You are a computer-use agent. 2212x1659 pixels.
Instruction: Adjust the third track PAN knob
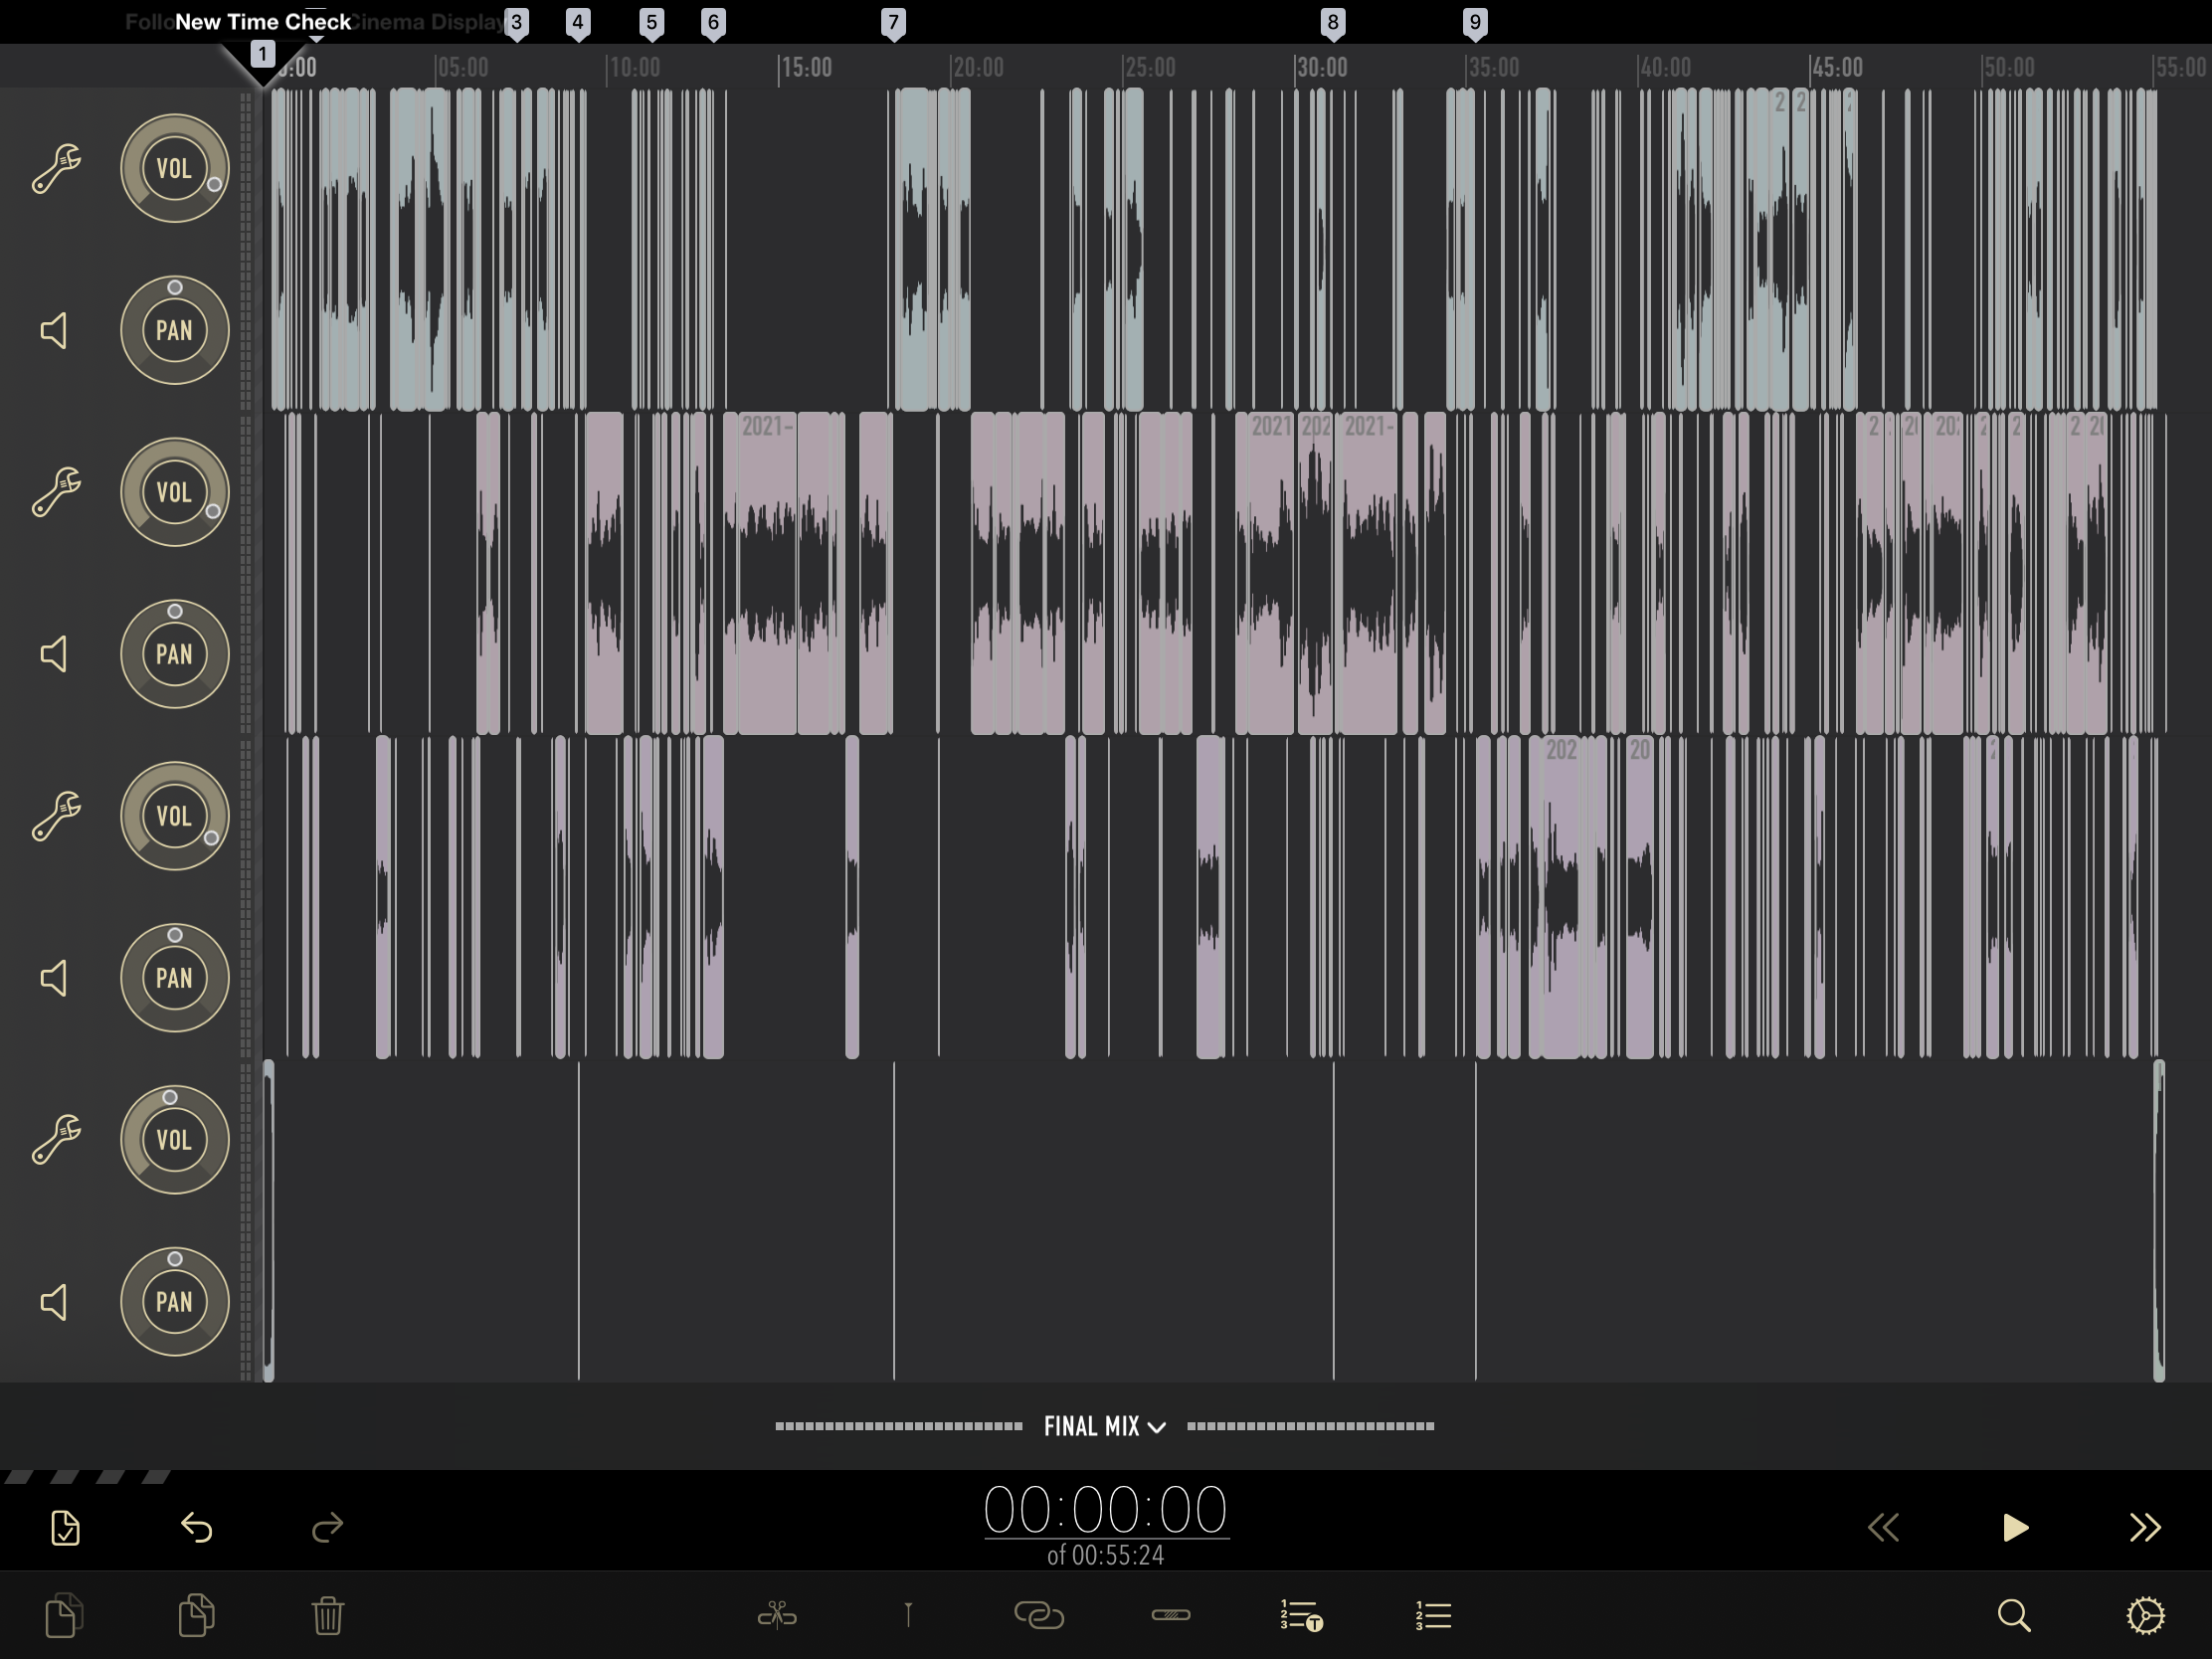click(x=175, y=978)
